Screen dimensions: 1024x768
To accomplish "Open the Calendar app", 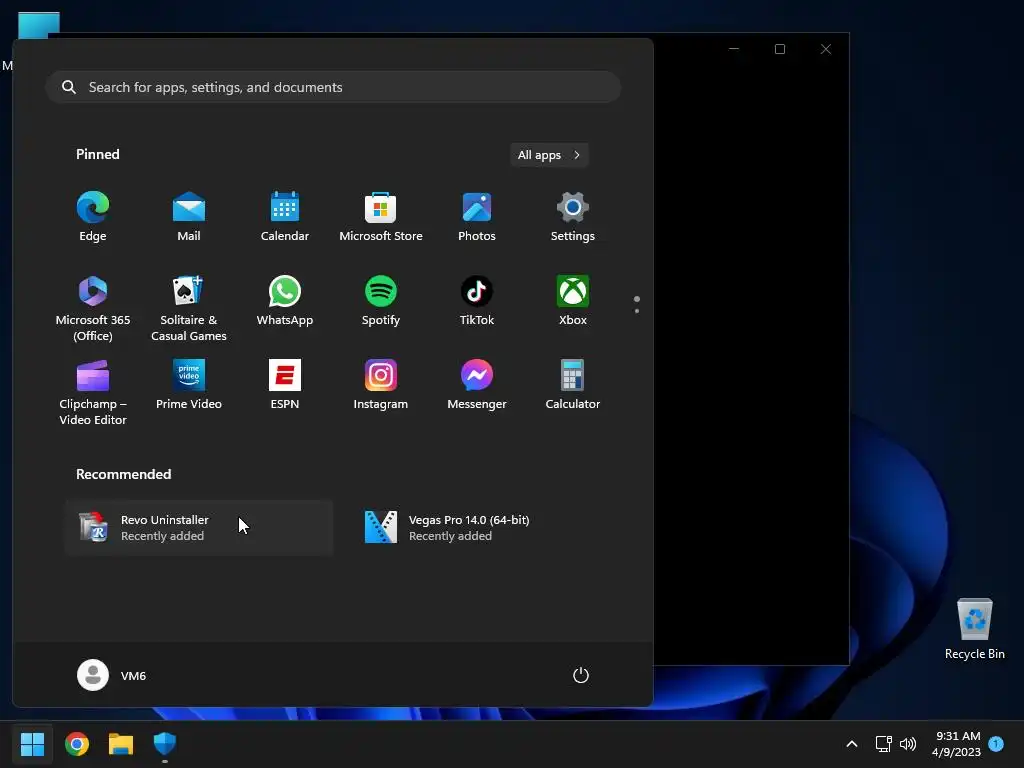I will point(285,217).
